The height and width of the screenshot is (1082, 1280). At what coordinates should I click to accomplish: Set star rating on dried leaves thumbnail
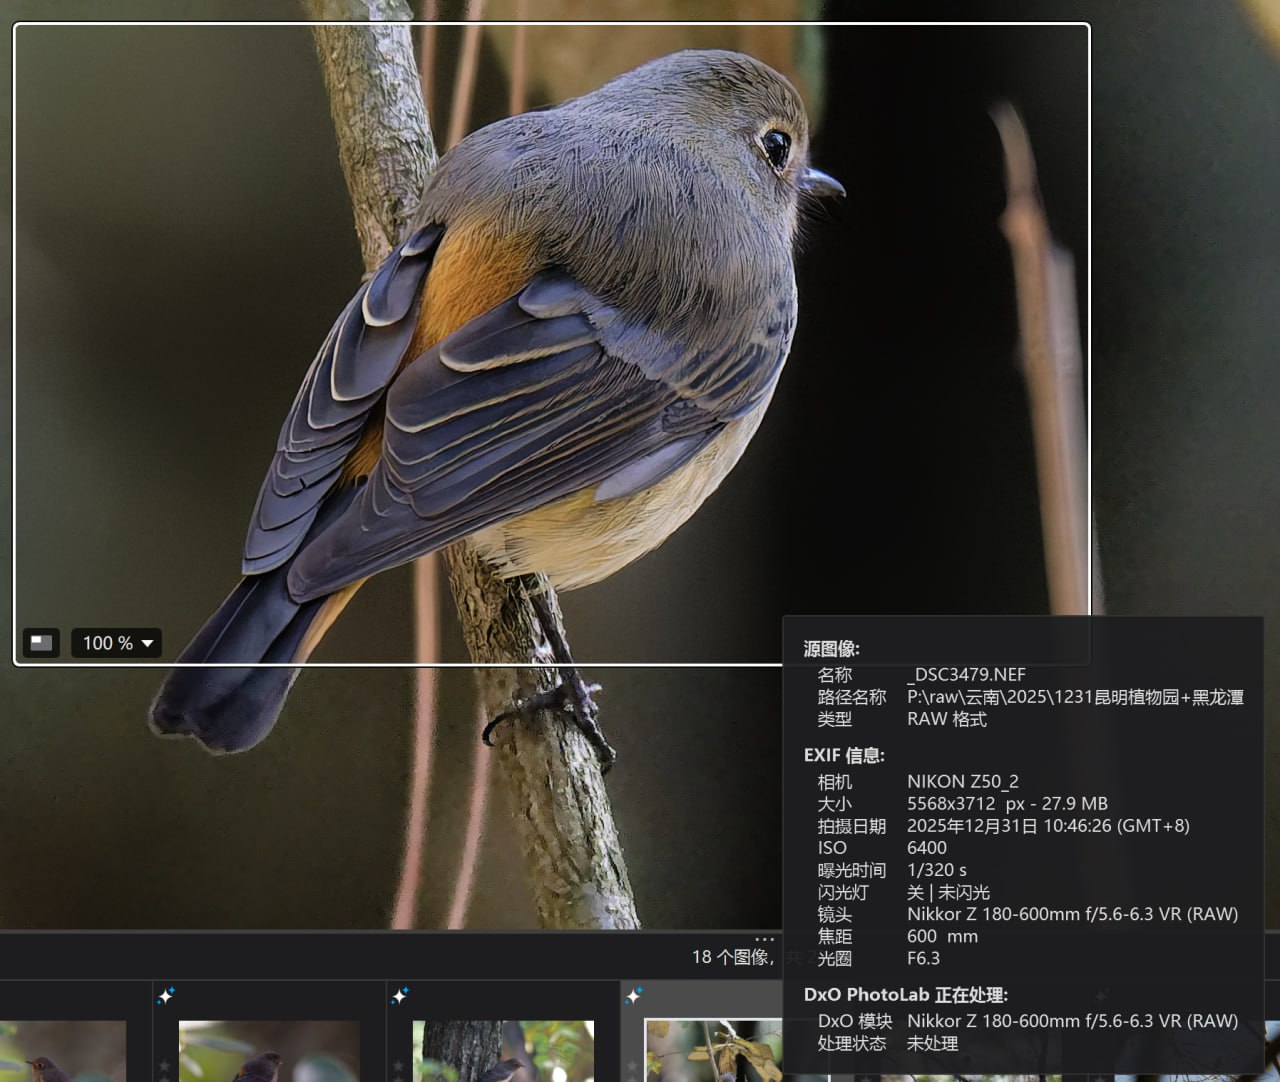pyautogui.click(x=632, y=1066)
